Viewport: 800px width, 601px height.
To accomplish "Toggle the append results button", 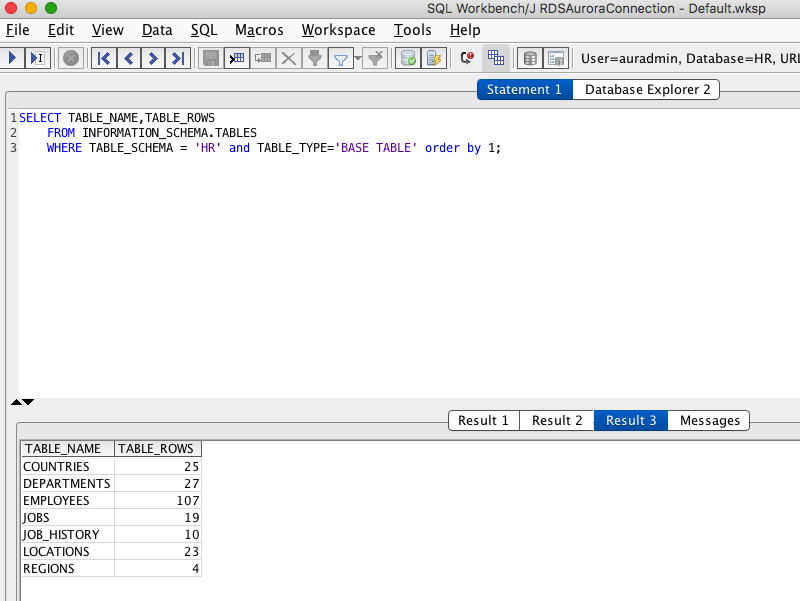I will tap(495, 58).
